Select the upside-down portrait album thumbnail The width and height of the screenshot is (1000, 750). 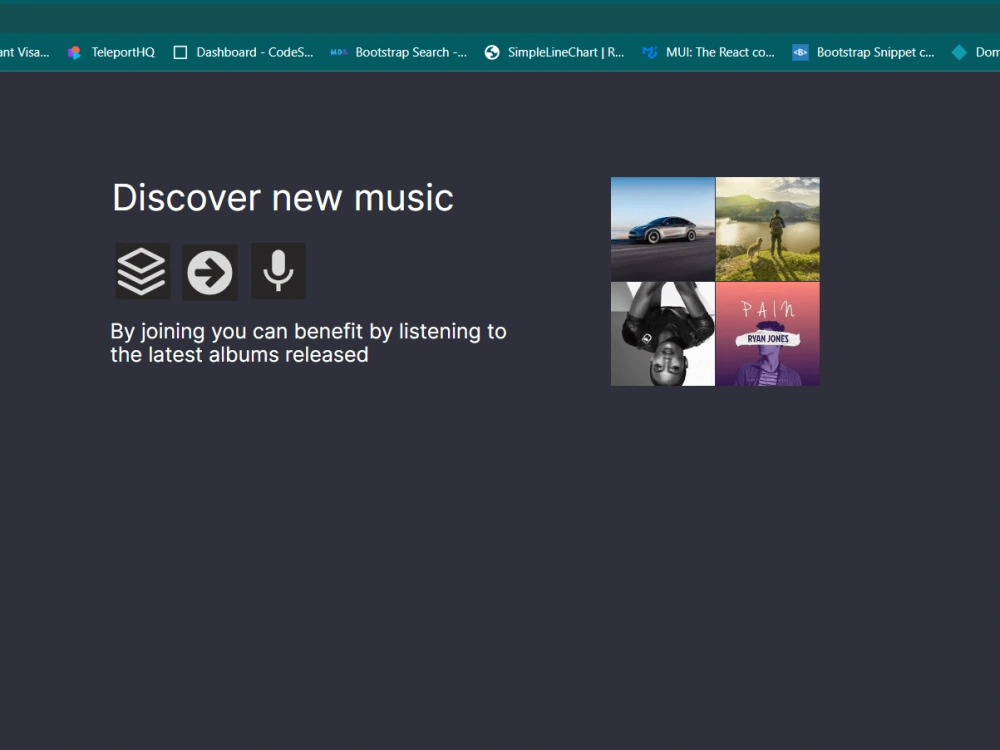pos(663,334)
